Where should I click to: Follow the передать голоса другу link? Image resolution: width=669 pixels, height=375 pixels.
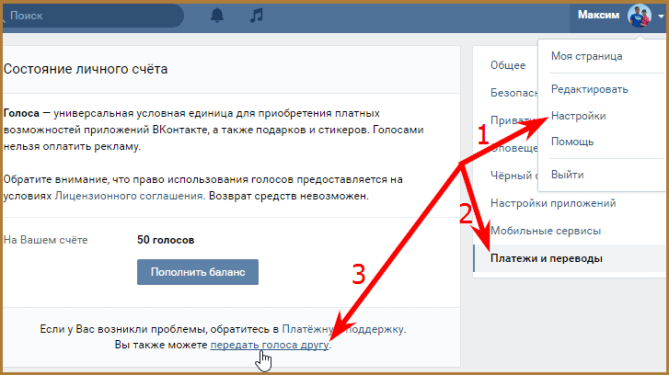click(270, 345)
